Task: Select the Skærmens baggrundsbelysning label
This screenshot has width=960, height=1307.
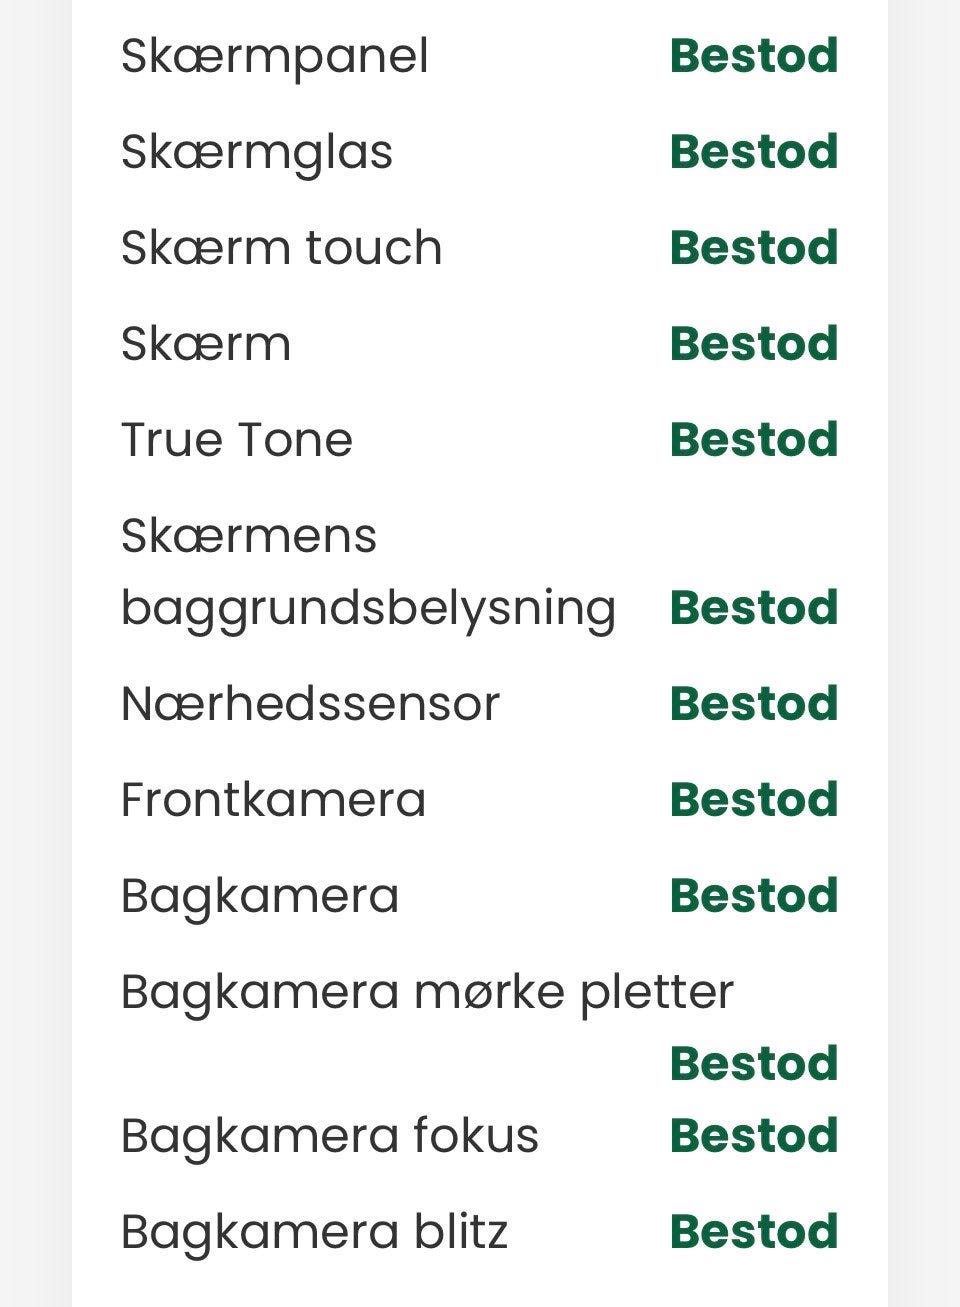Action: pos(368,572)
